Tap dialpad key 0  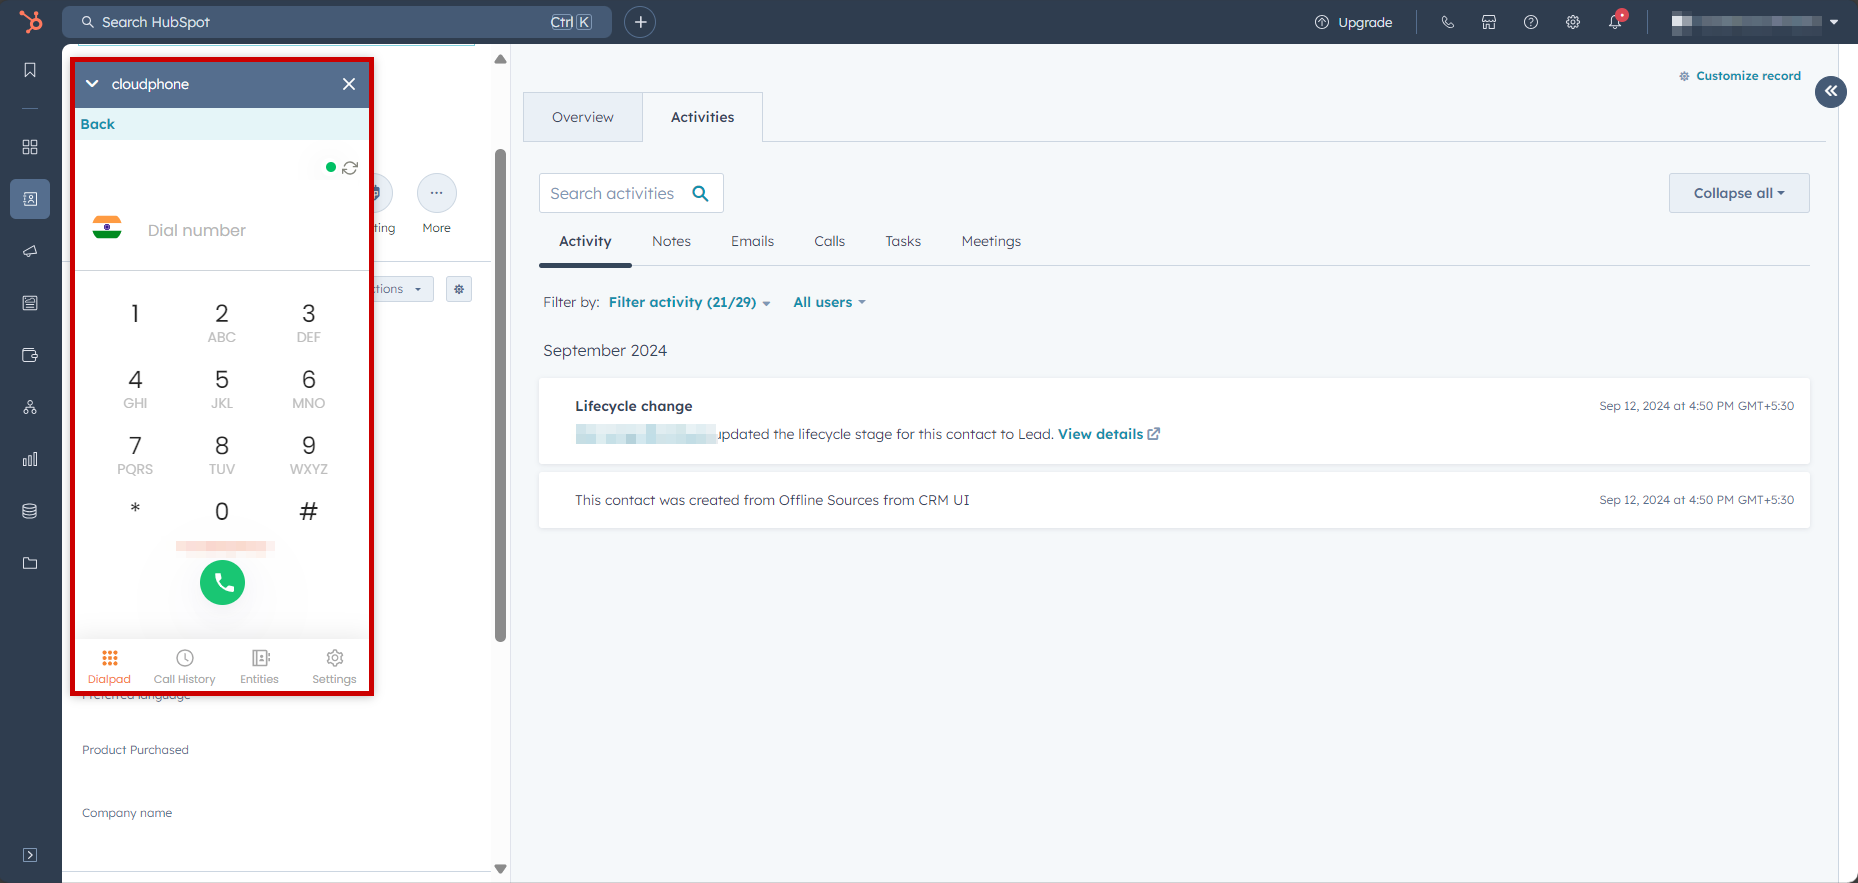pos(222,512)
